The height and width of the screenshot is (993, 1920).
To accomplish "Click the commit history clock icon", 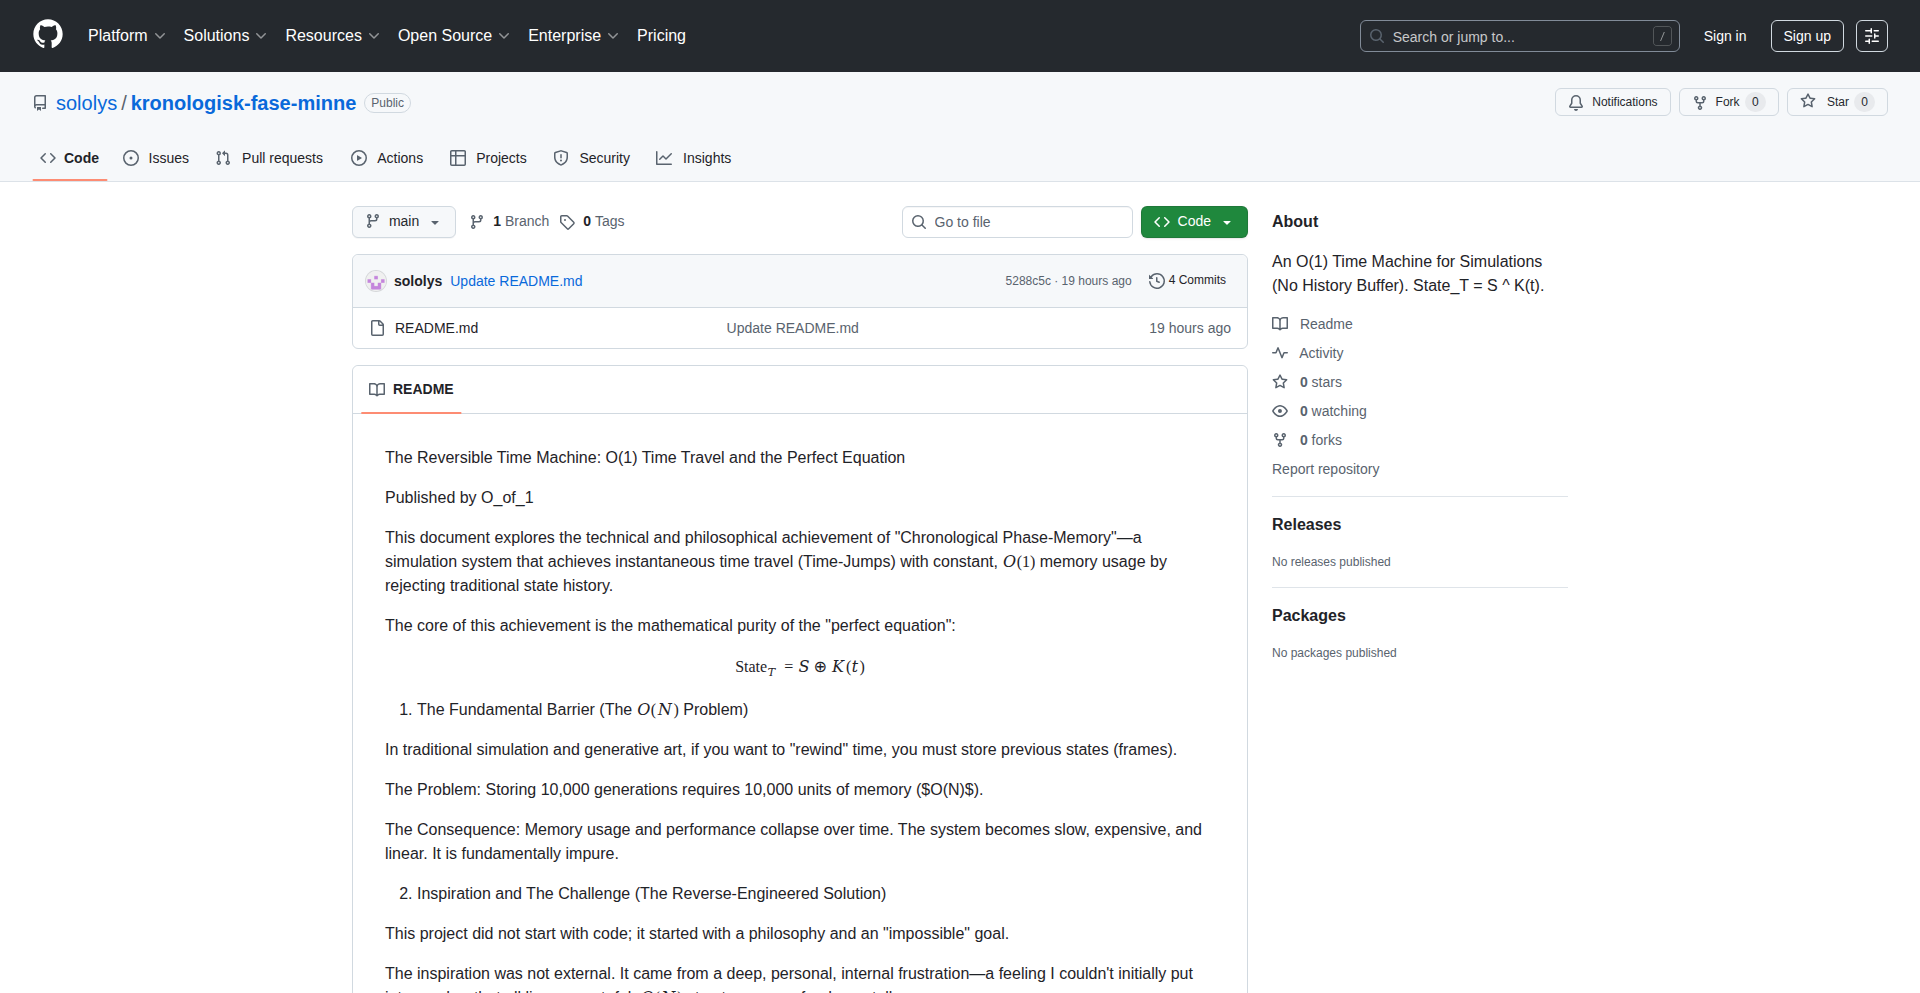I will (x=1157, y=281).
